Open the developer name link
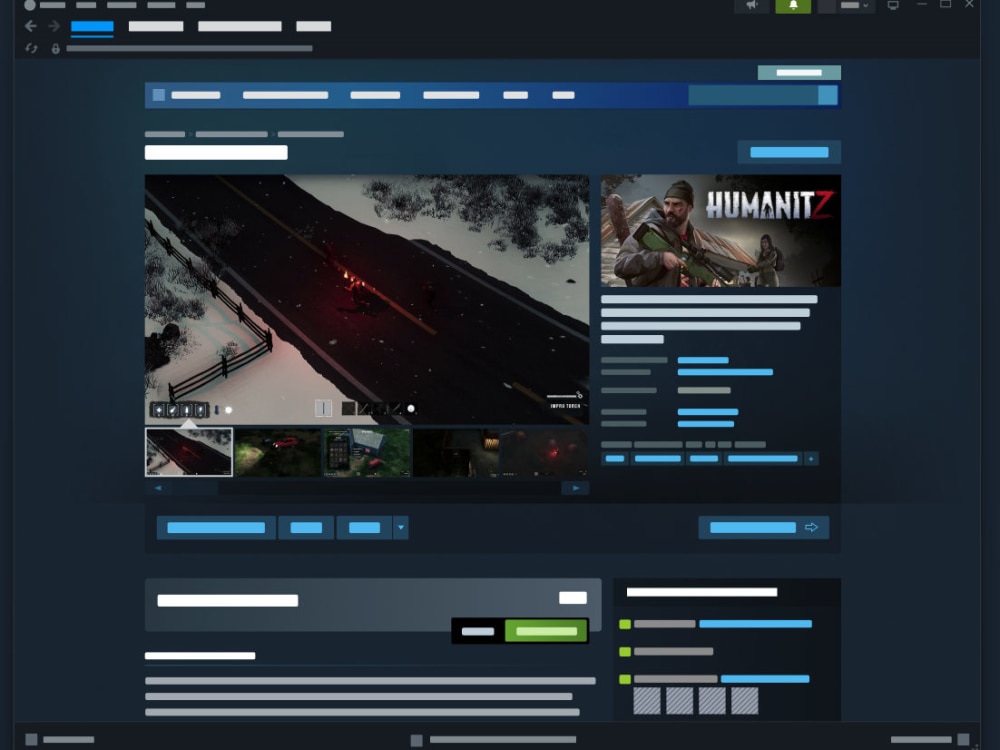This screenshot has height=750, width=1000. [708, 412]
